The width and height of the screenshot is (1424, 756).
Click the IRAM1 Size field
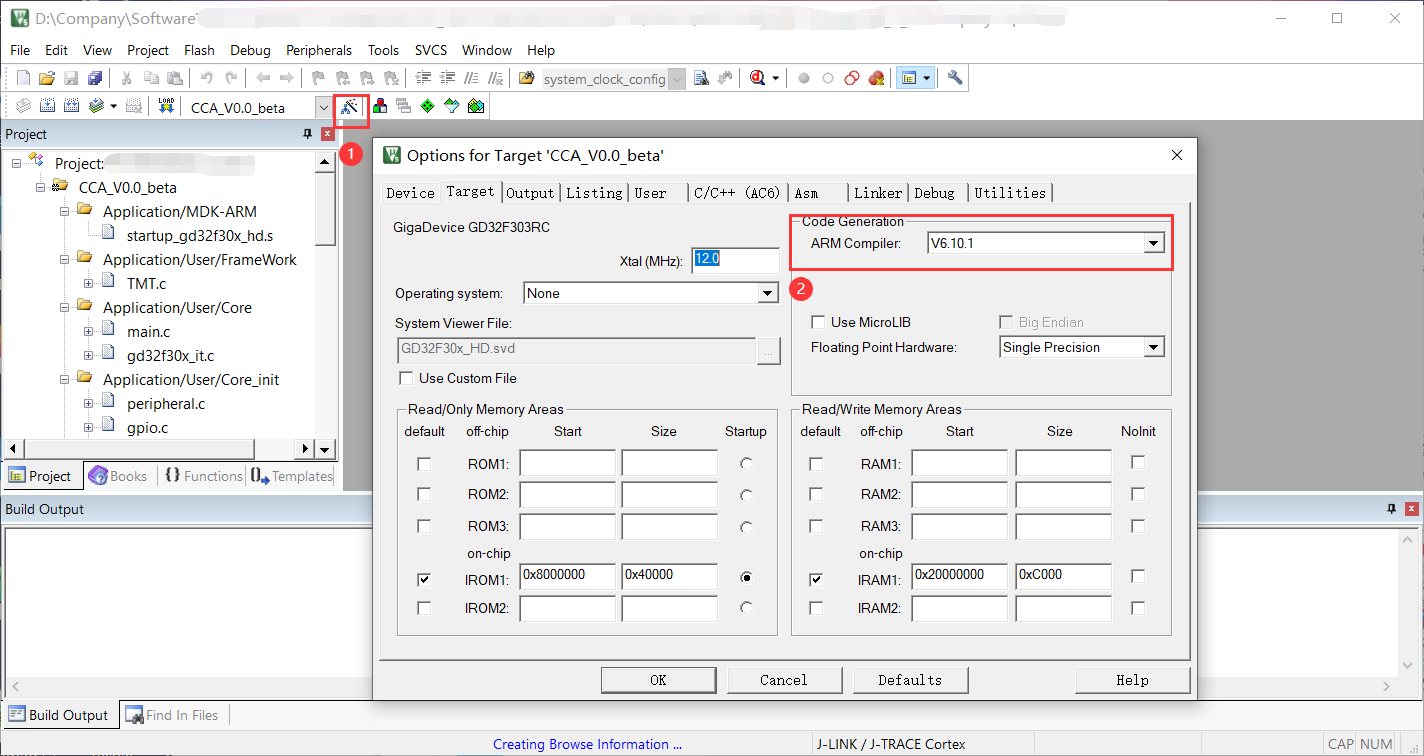point(1063,576)
